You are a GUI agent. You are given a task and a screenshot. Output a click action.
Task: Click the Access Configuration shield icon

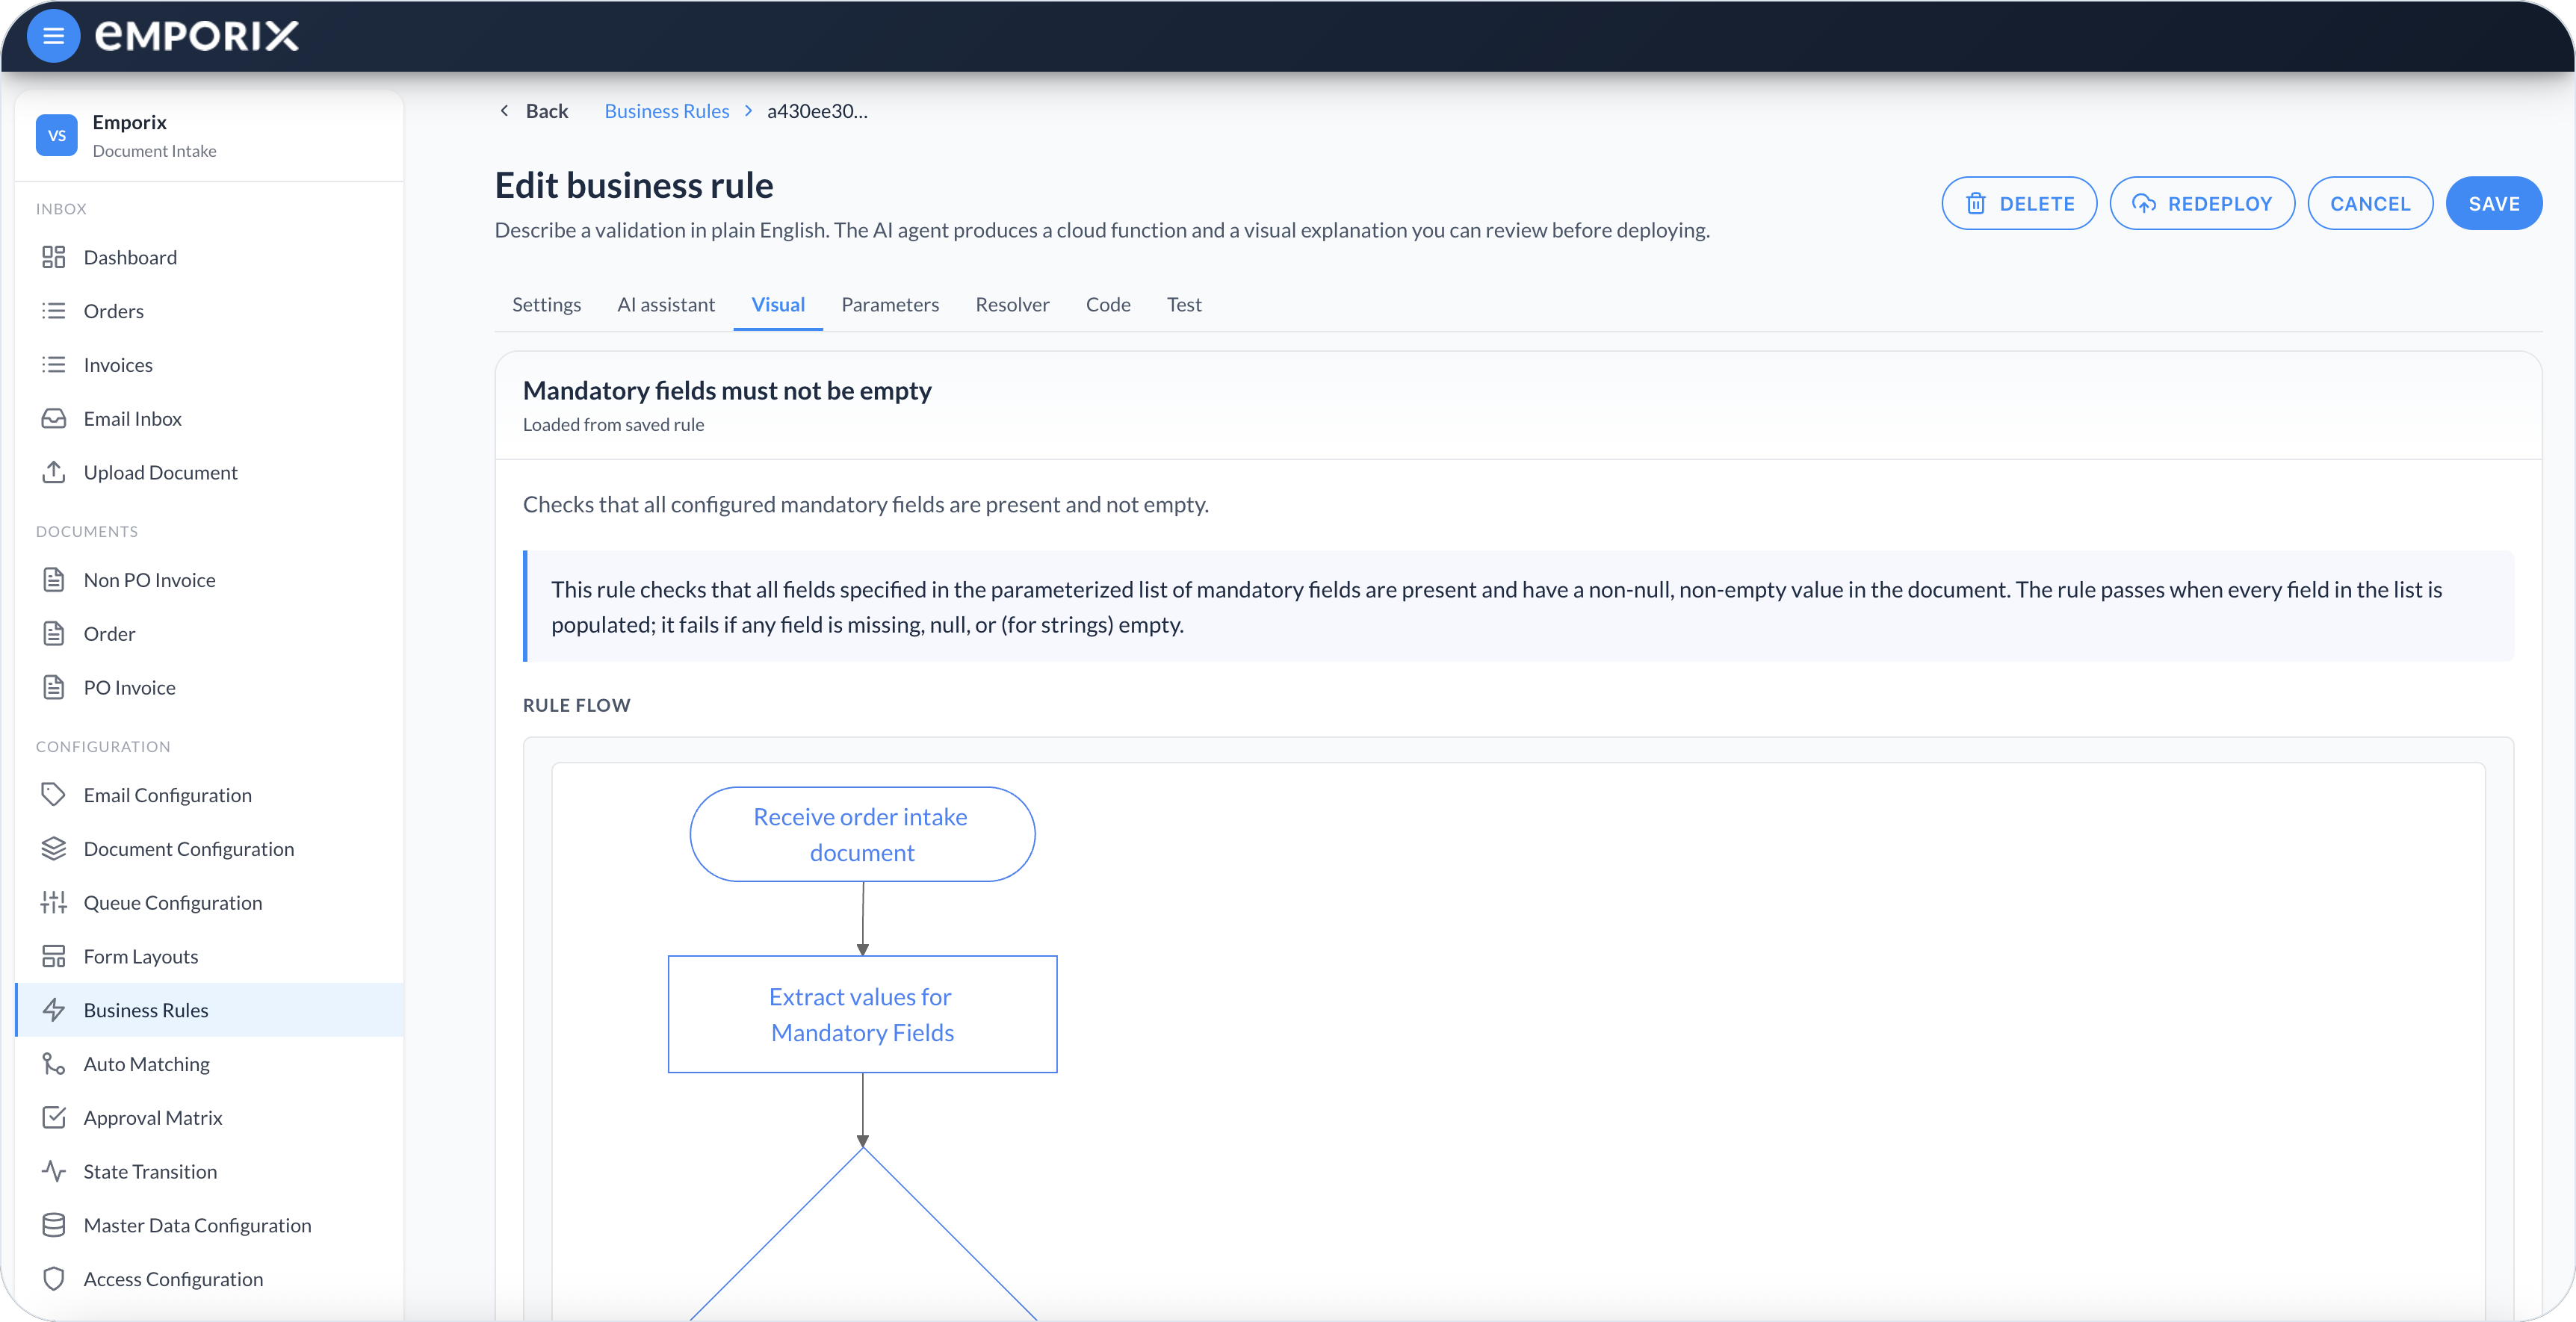click(54, 1279)
